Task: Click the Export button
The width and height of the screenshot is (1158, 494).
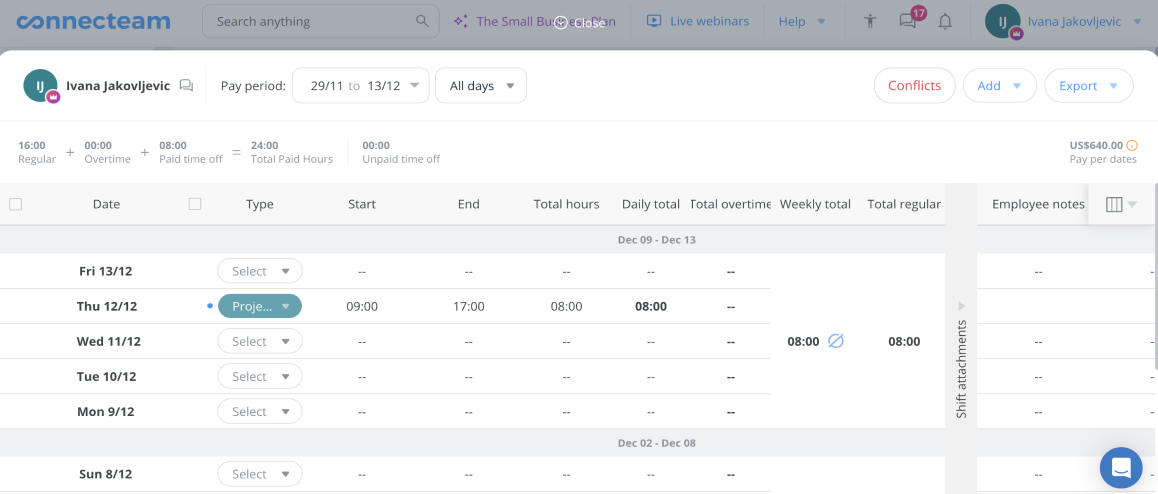Action: (x=1088, y=86)
